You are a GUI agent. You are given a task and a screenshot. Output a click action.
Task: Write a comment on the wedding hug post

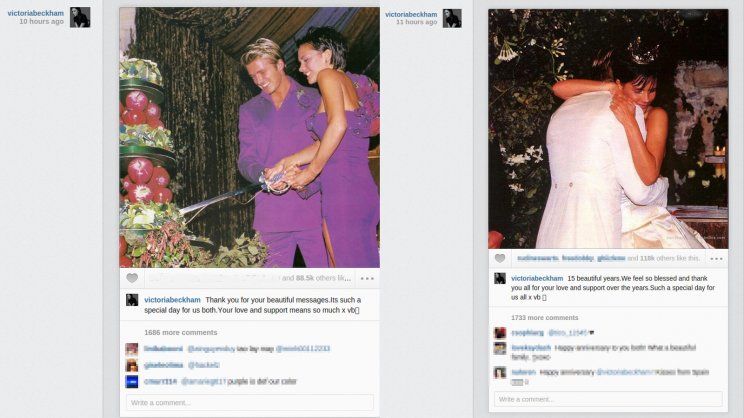click(x=608, y=399)
